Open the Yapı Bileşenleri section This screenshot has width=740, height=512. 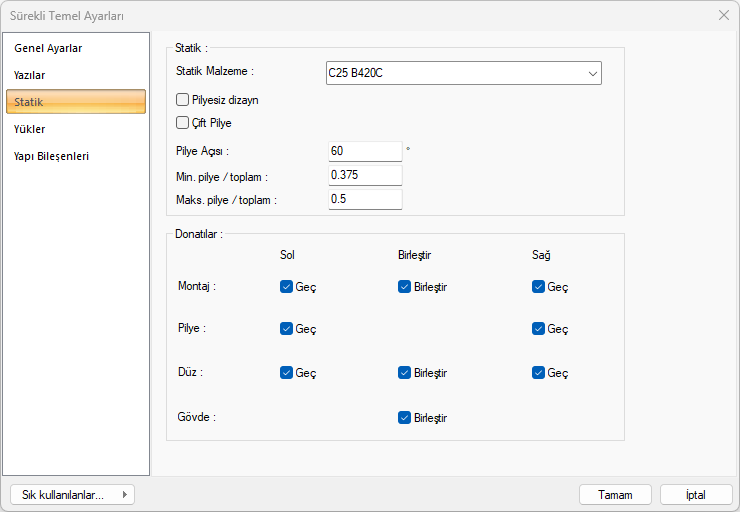52,156
